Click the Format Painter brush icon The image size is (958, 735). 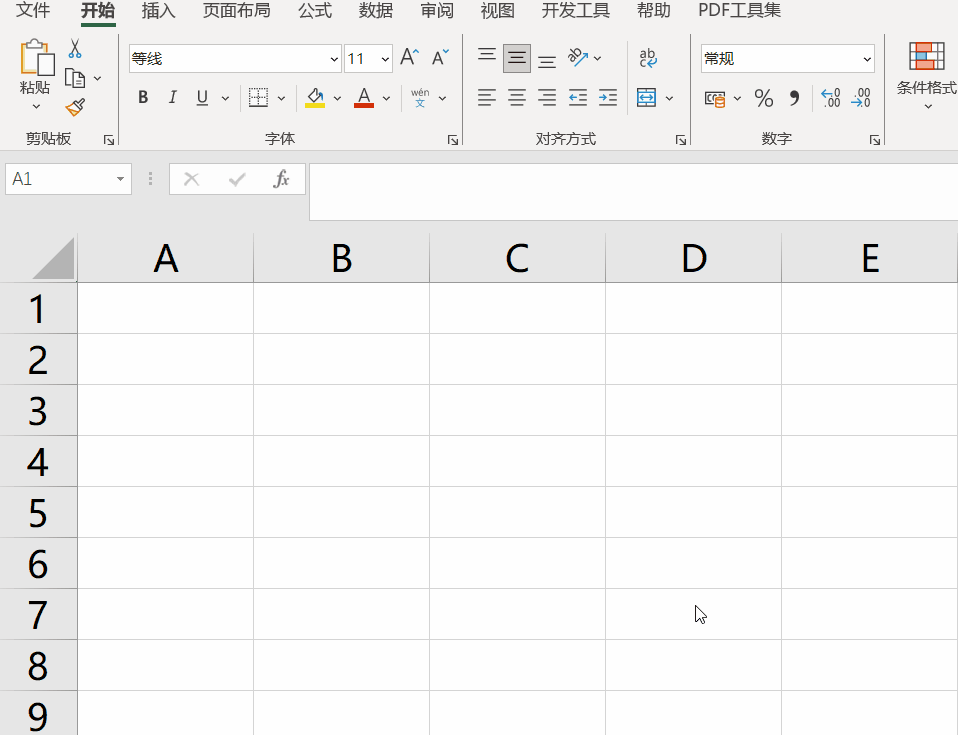click(x=75, y=107)
